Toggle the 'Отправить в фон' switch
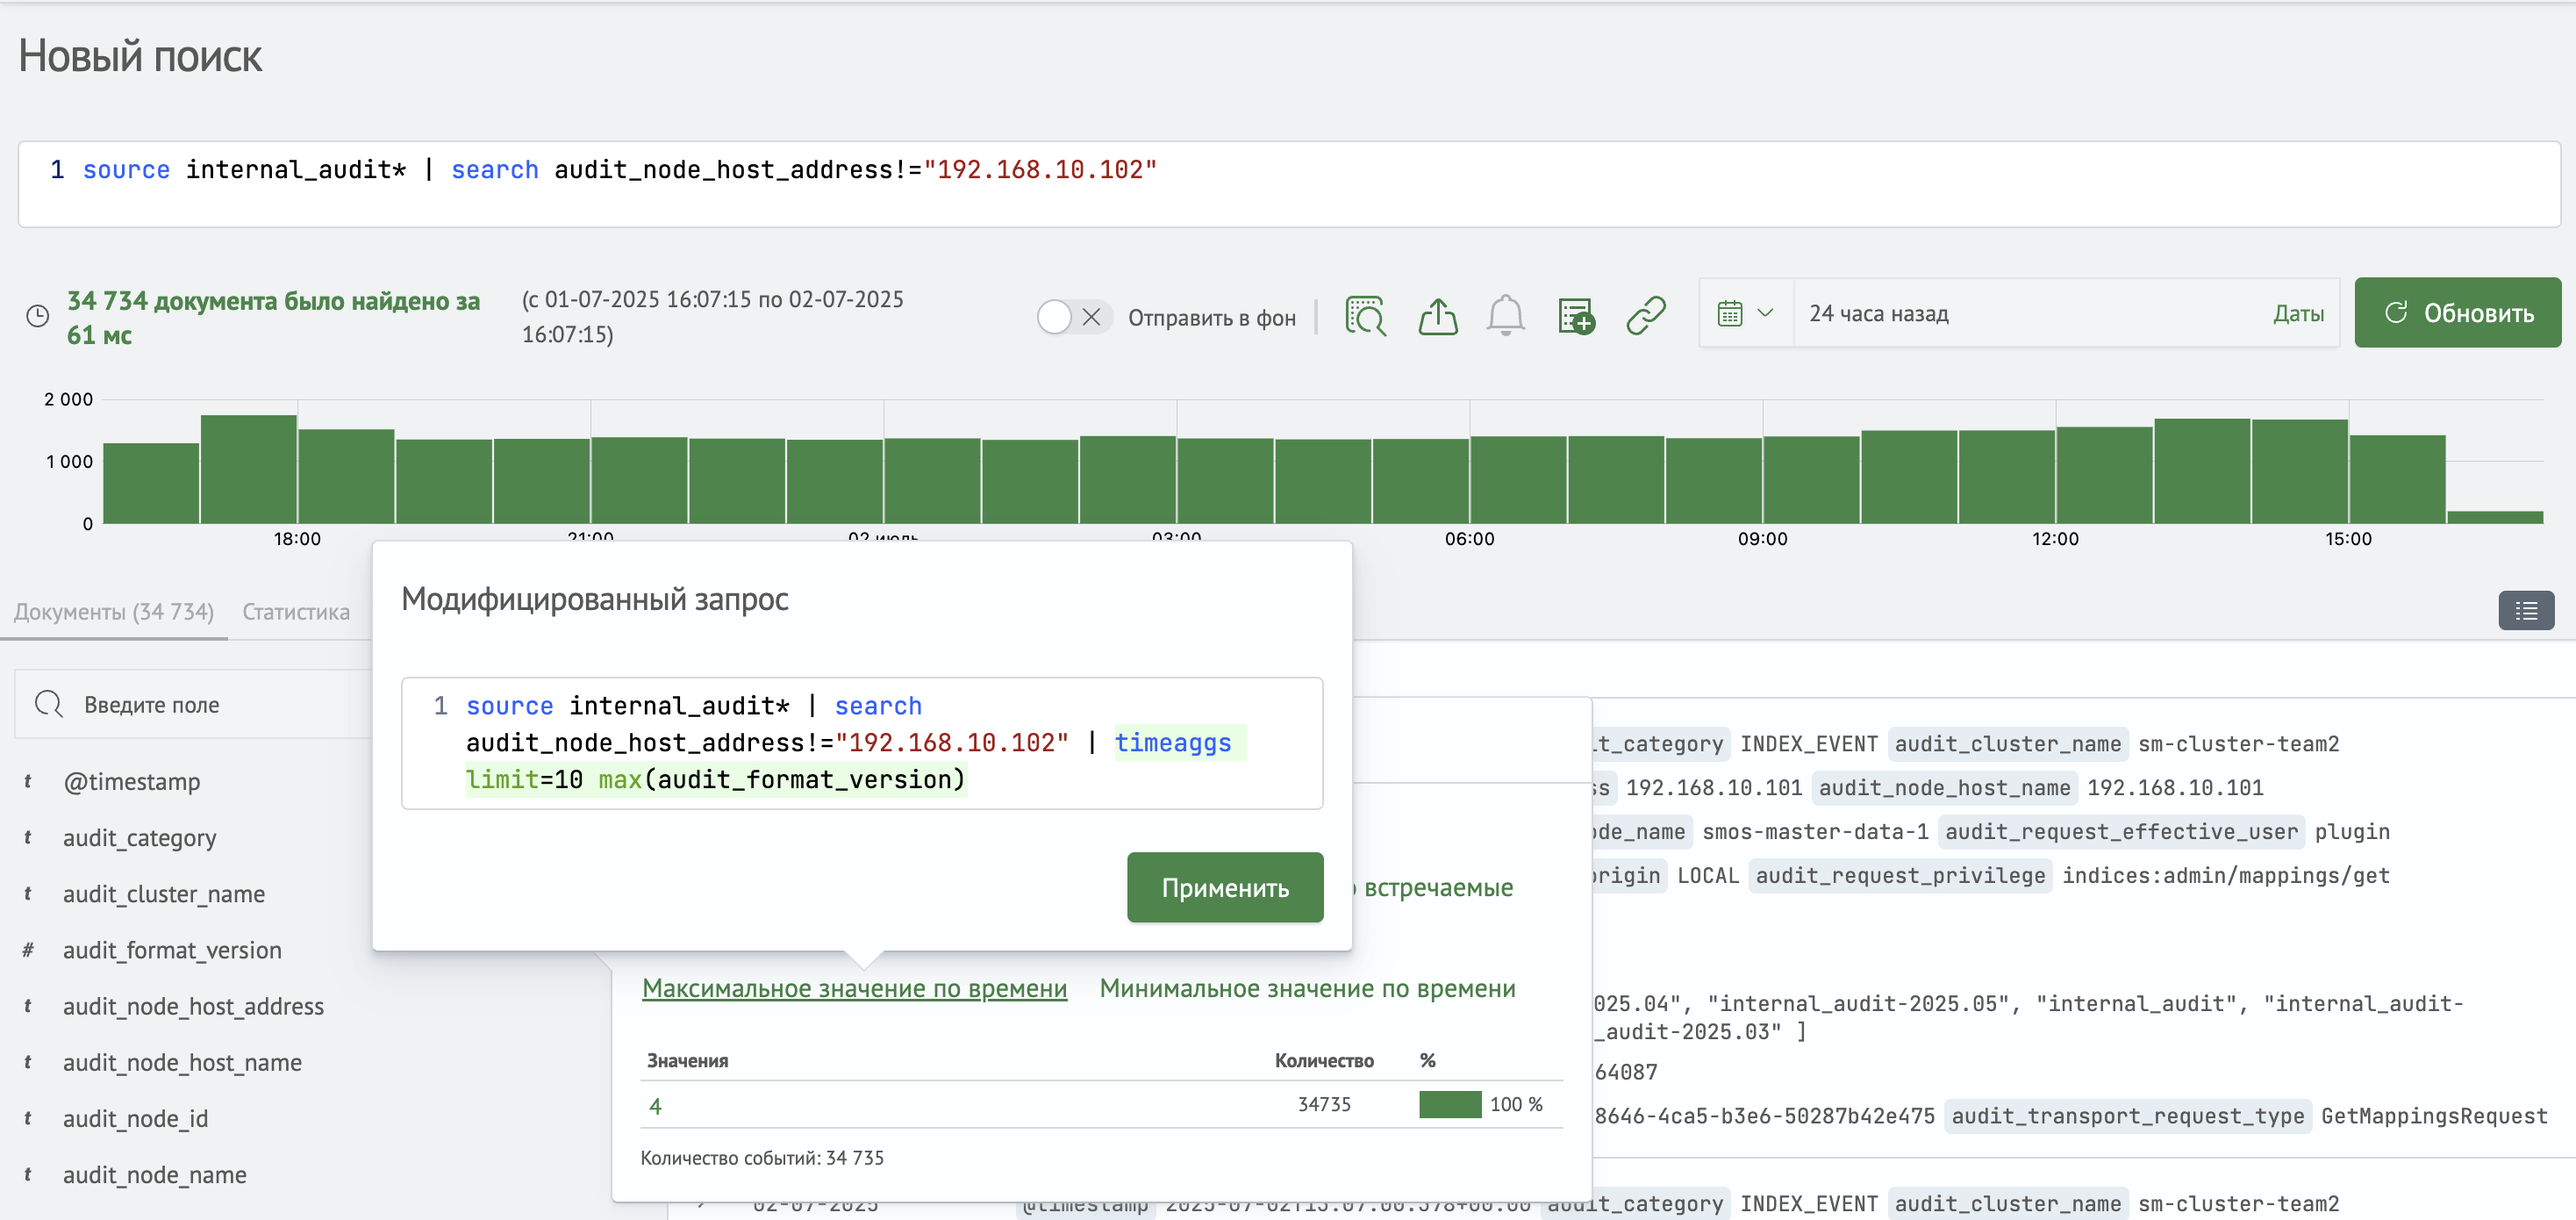 tap(1073, 317)
